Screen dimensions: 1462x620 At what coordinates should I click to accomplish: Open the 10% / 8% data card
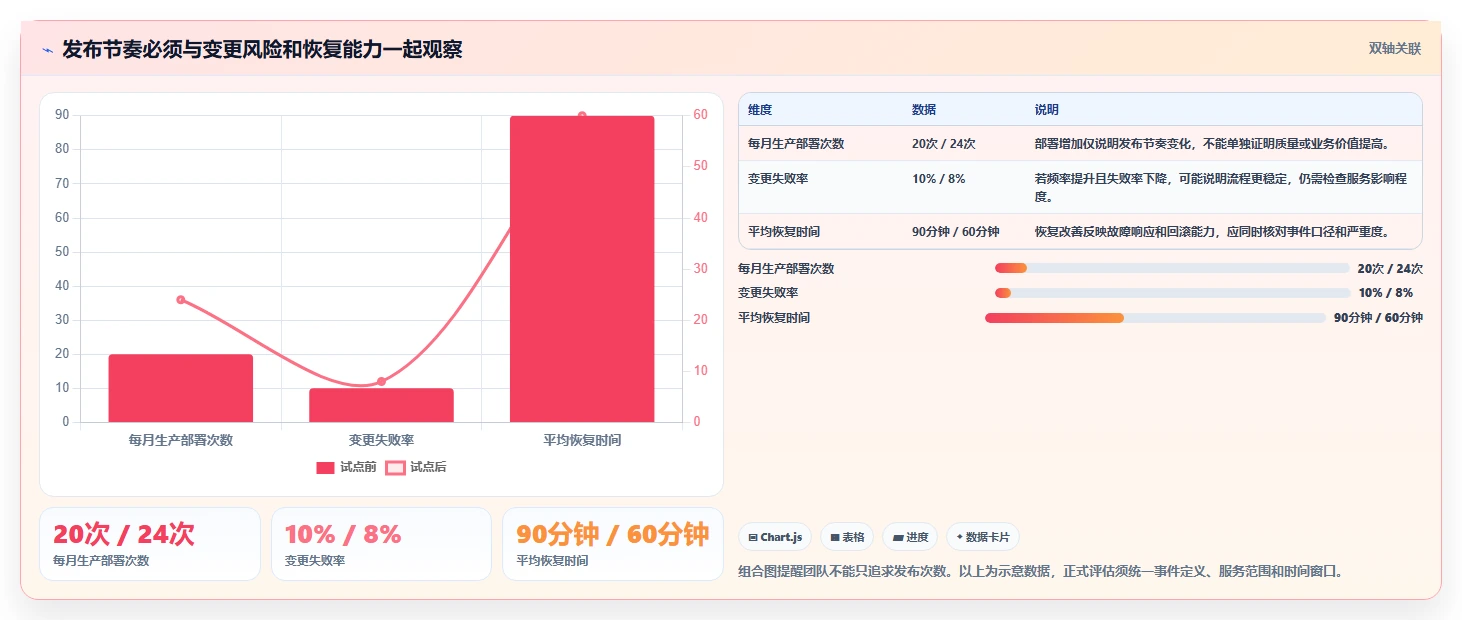coord(381,544)
